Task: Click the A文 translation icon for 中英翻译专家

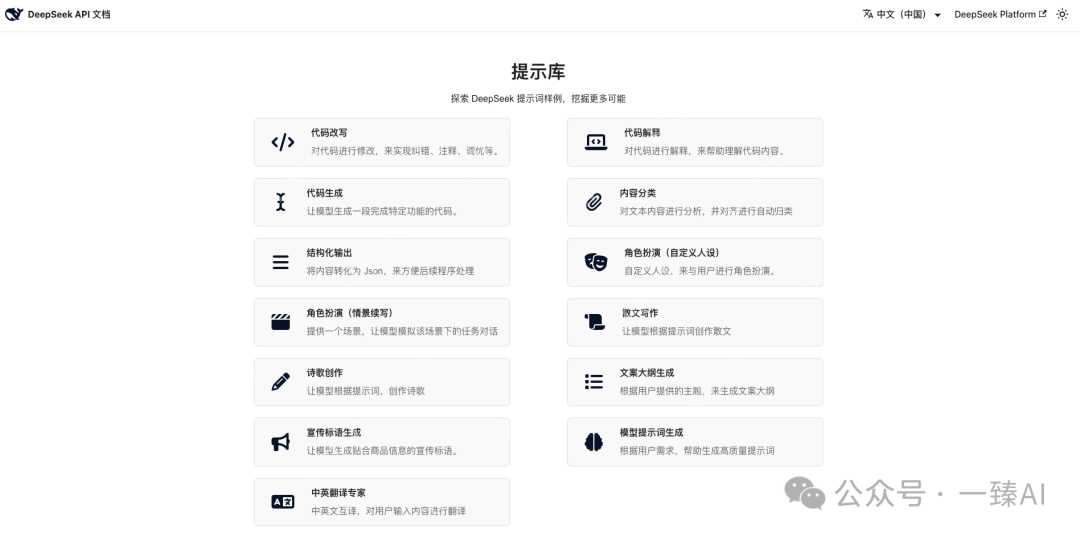Action: pos(282,502)
